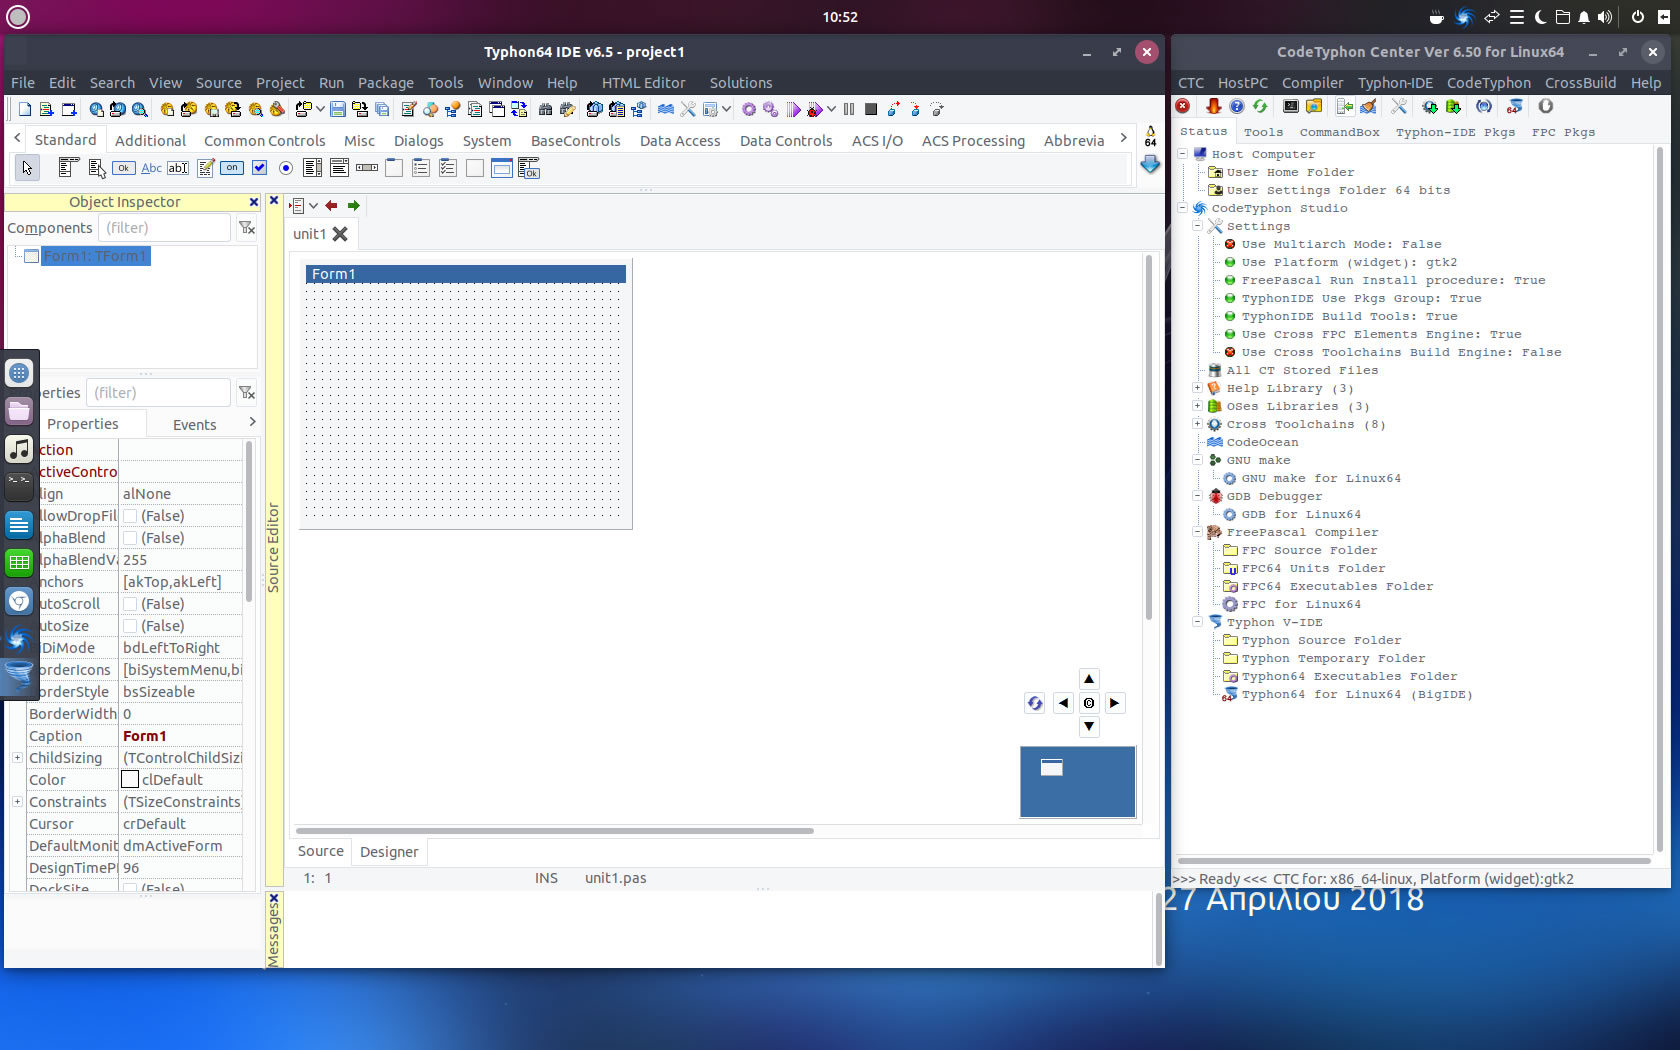Screen dimensions: 1680x1050
Task: Pick the TComboBox component icon
Action: tap(340, 168)
